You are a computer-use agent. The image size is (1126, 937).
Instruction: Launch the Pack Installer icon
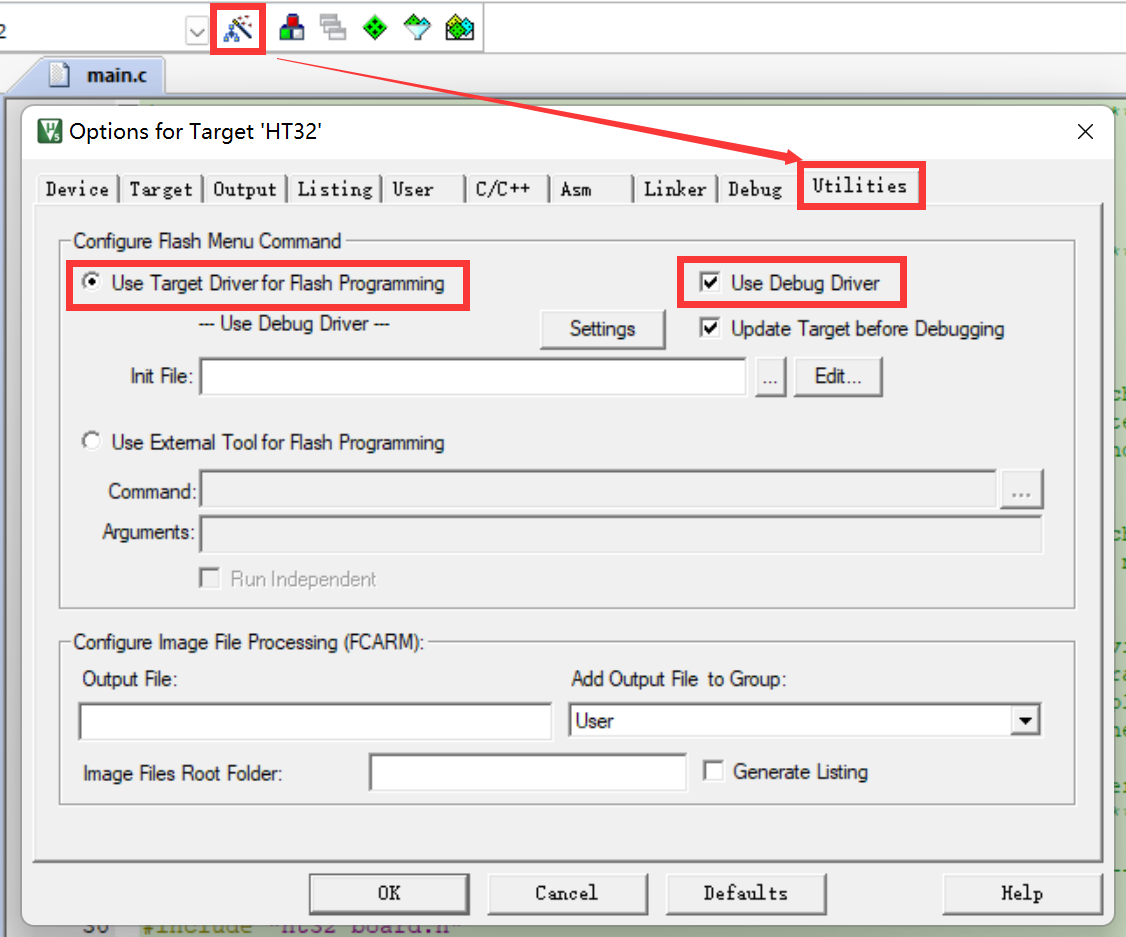click(459, 29)
